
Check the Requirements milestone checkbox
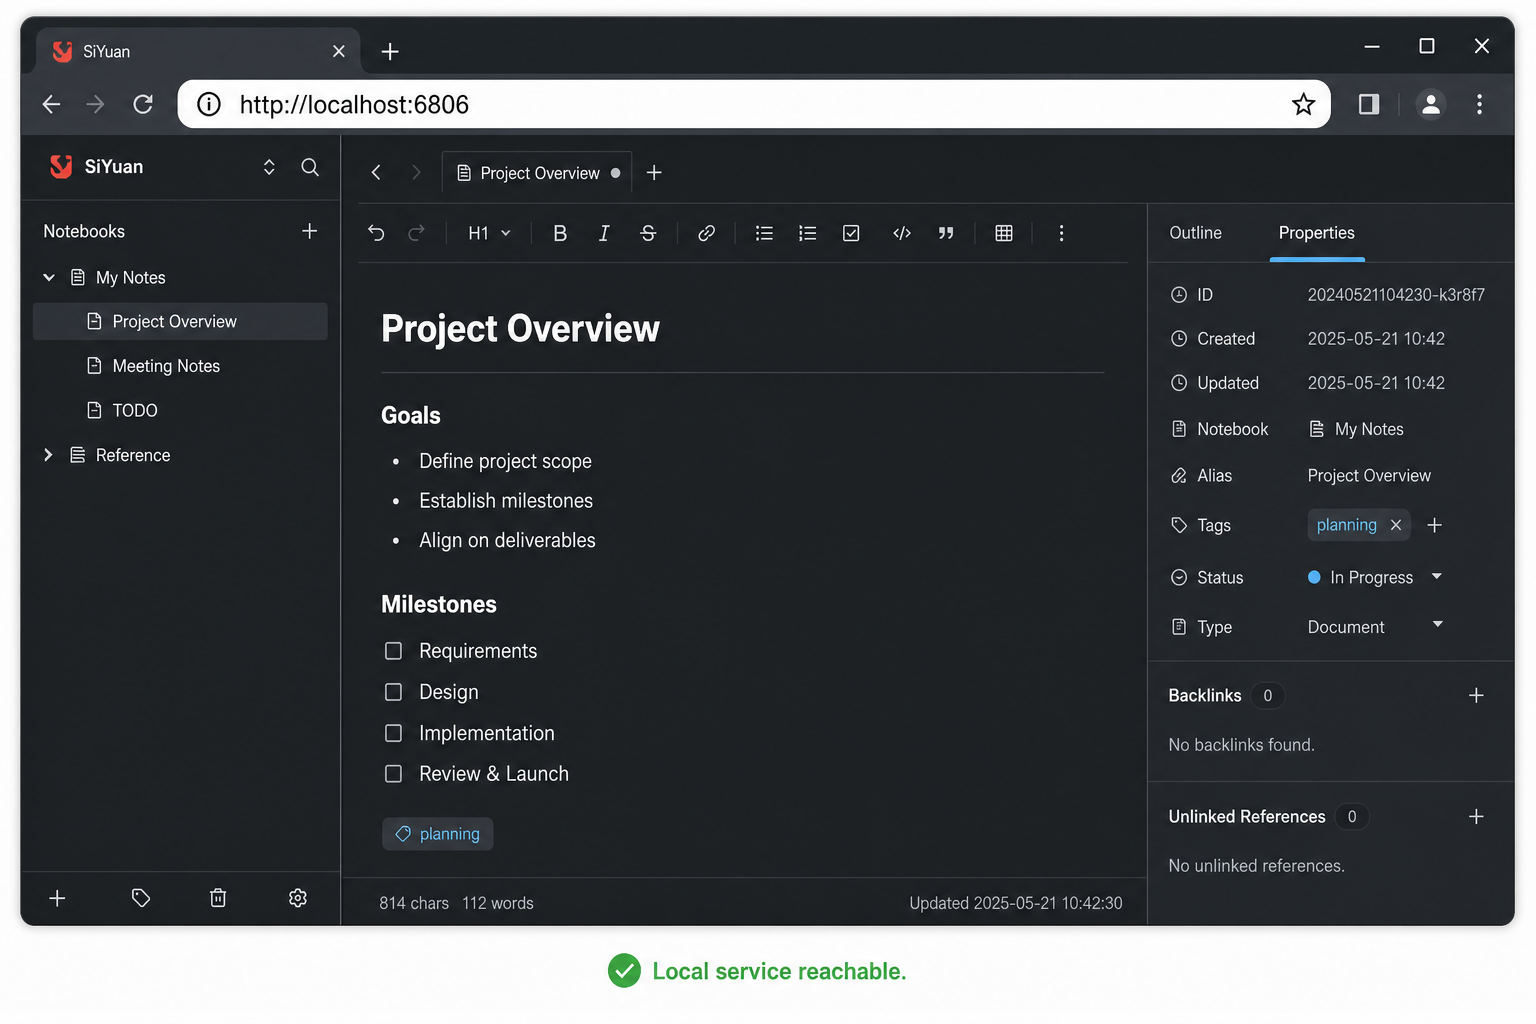click(394, 651)
